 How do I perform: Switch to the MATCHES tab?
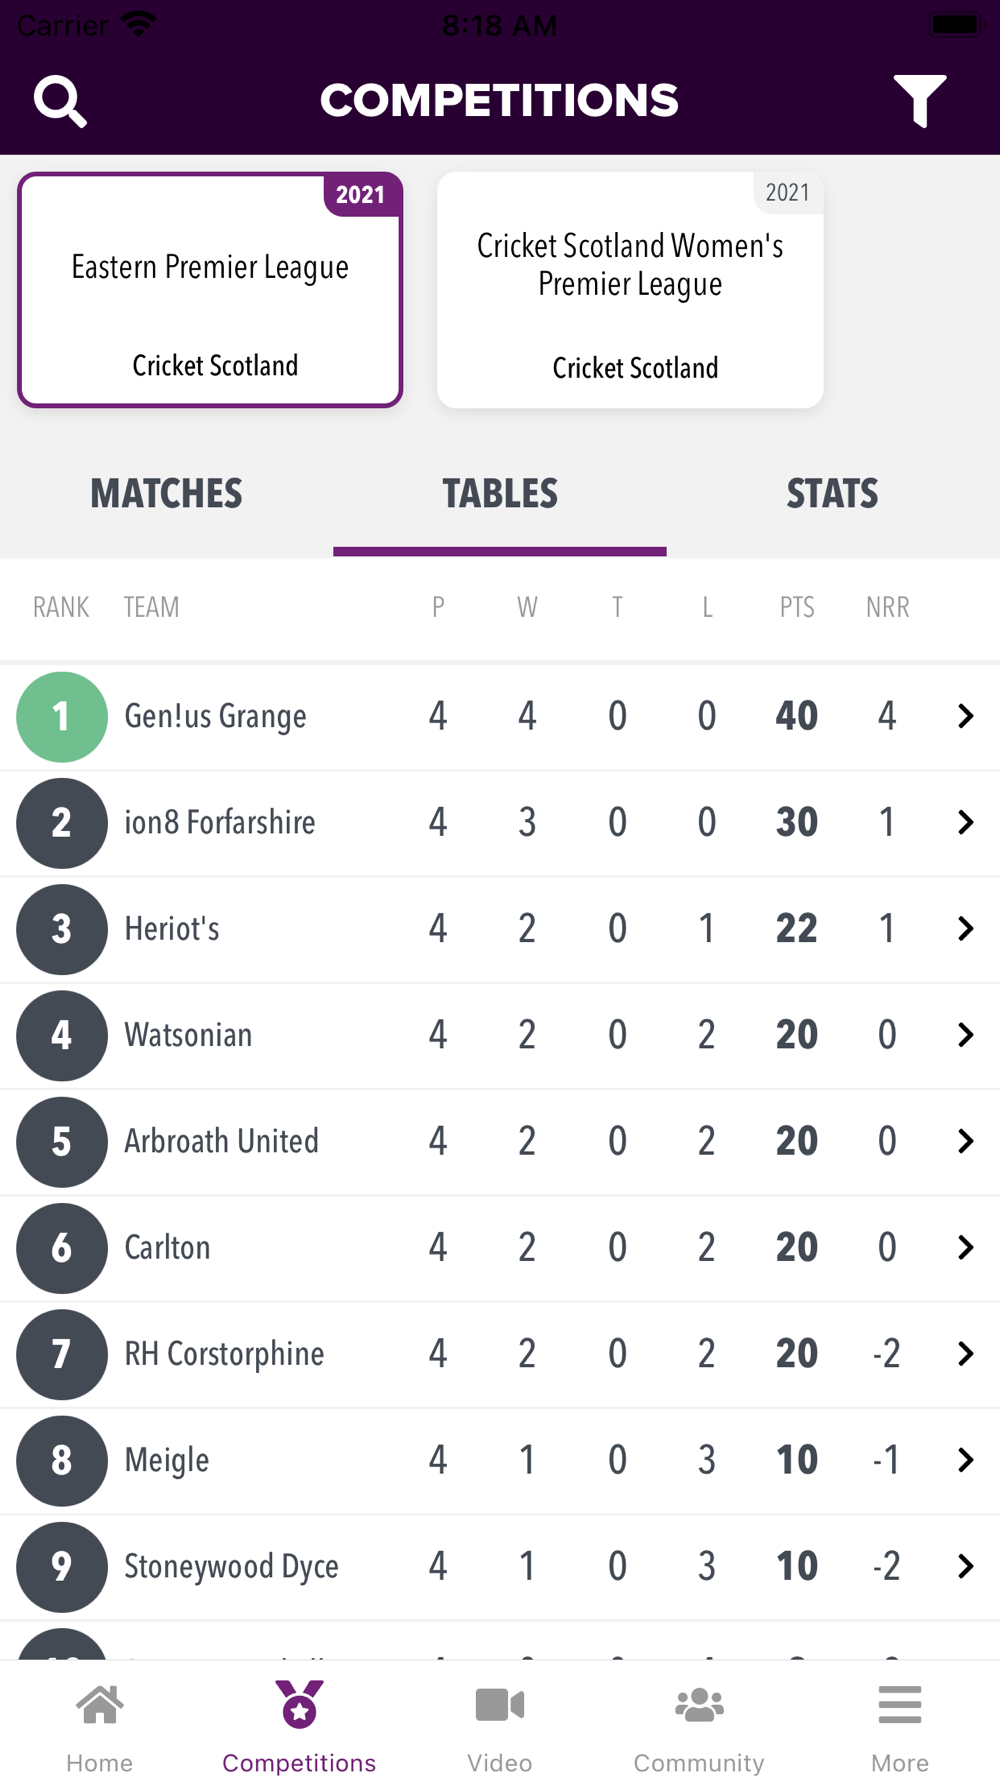click(x=166, y=494)
